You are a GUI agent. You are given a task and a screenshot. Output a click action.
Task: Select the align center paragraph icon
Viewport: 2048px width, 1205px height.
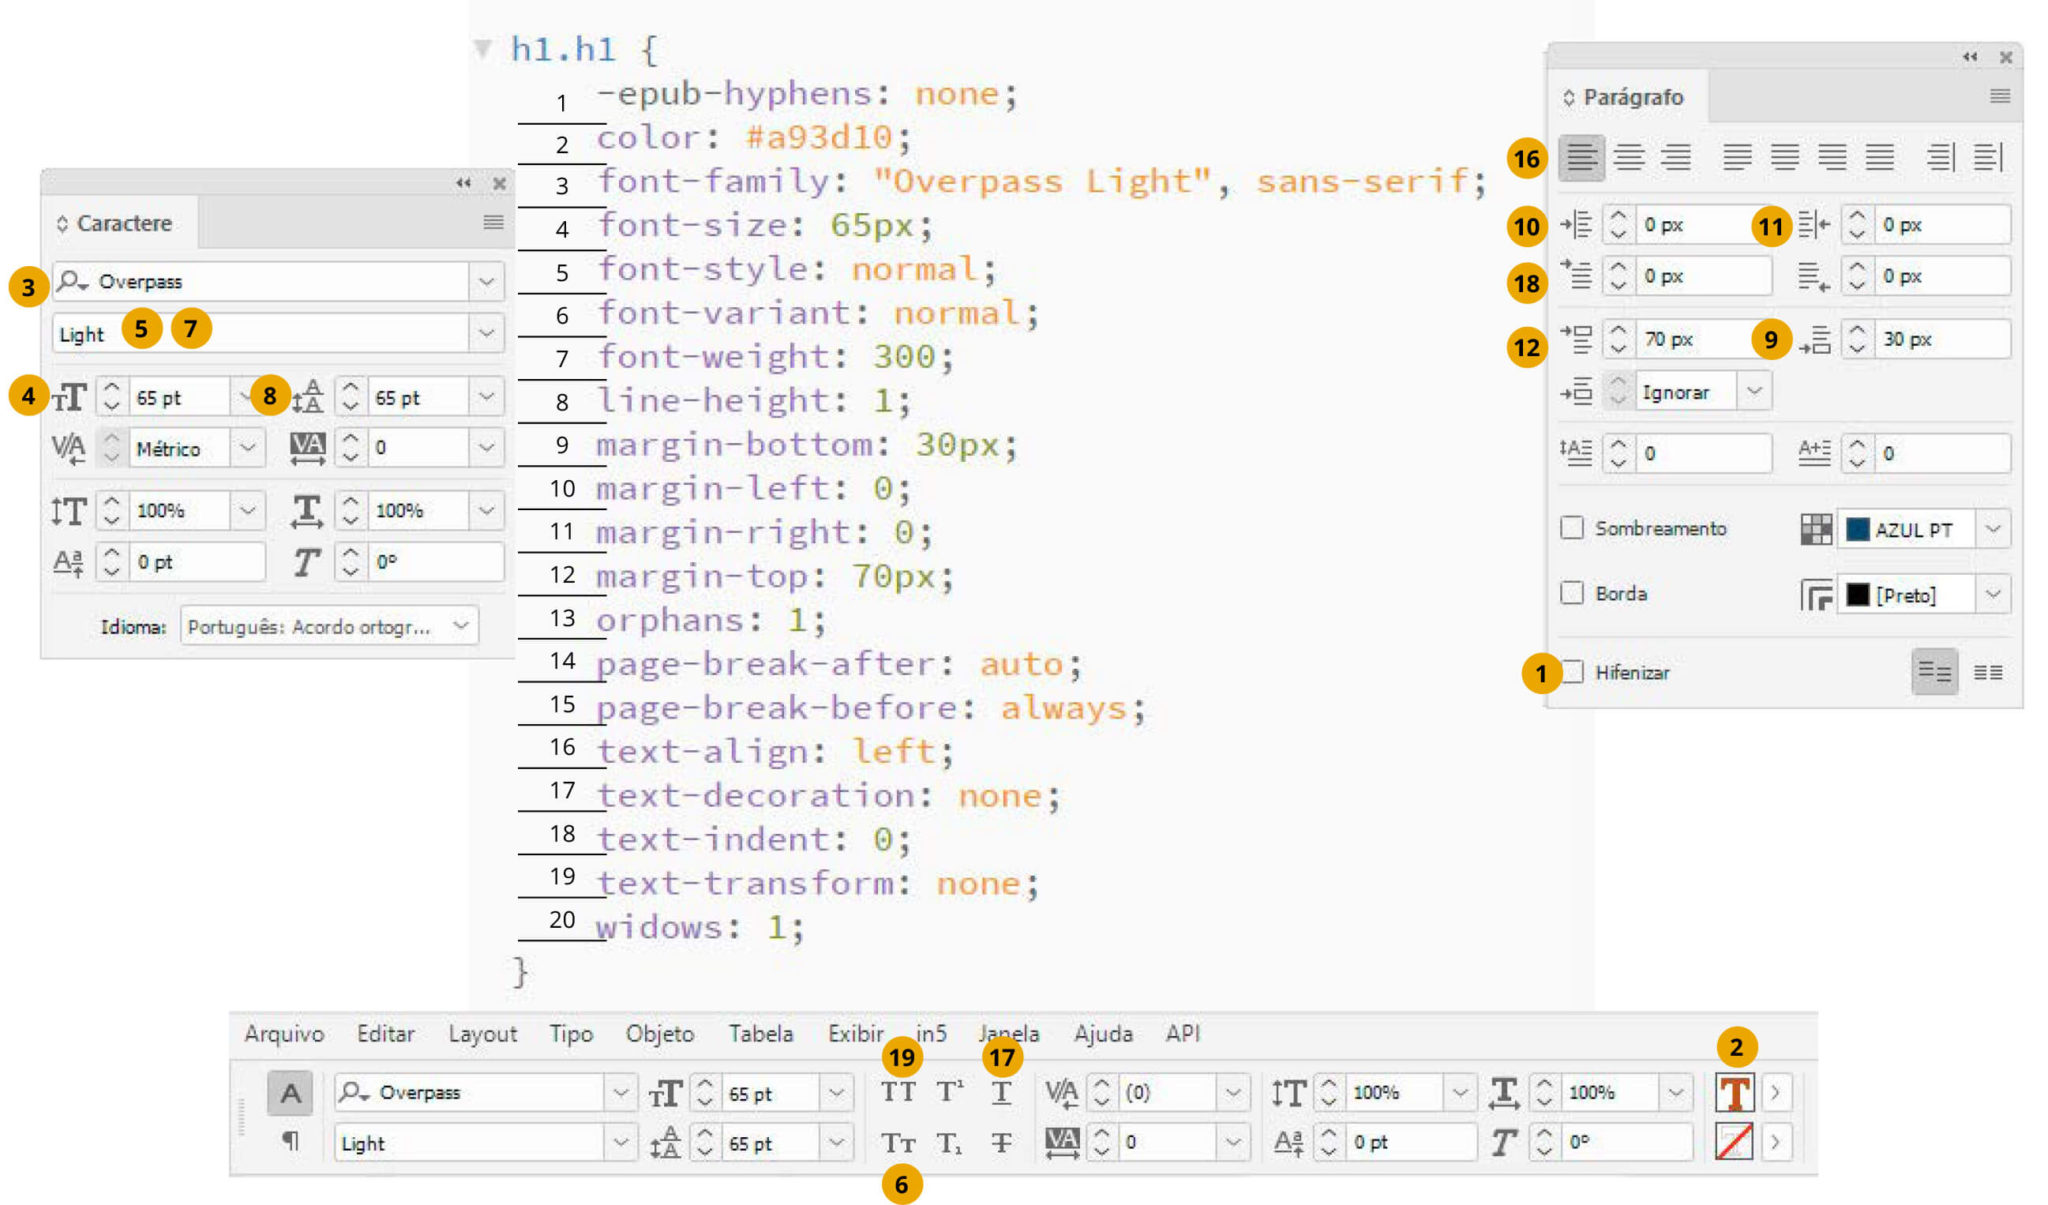(1629, 157)
